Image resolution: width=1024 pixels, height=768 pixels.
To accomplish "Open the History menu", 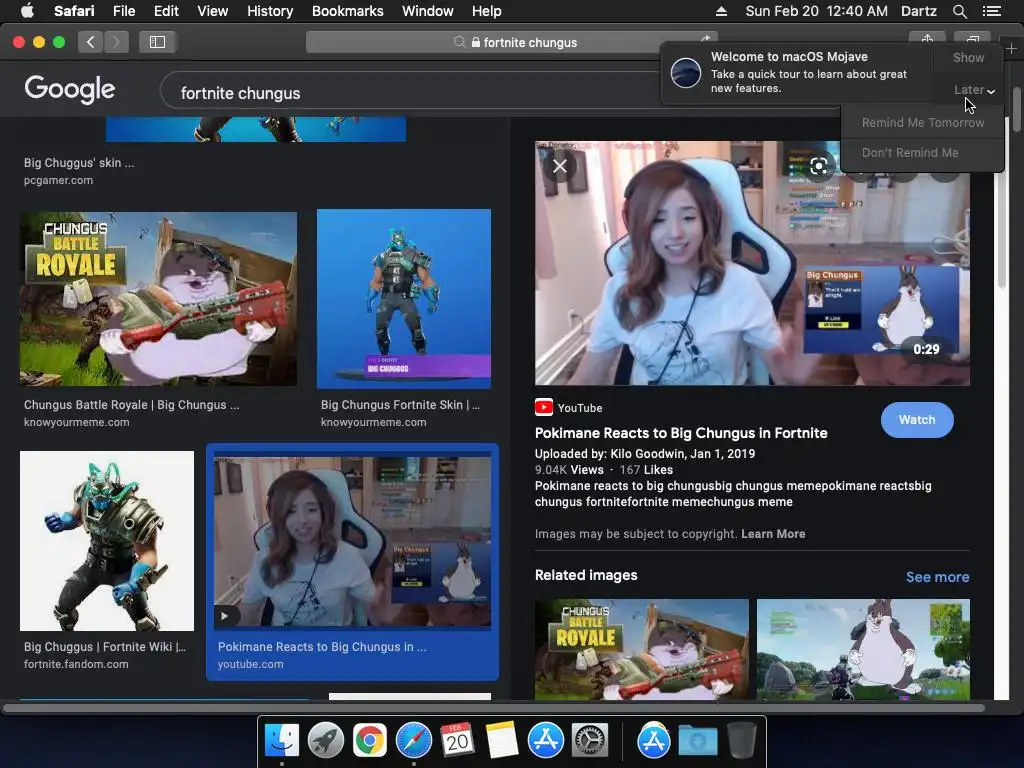I will click(x=270, y=11).
